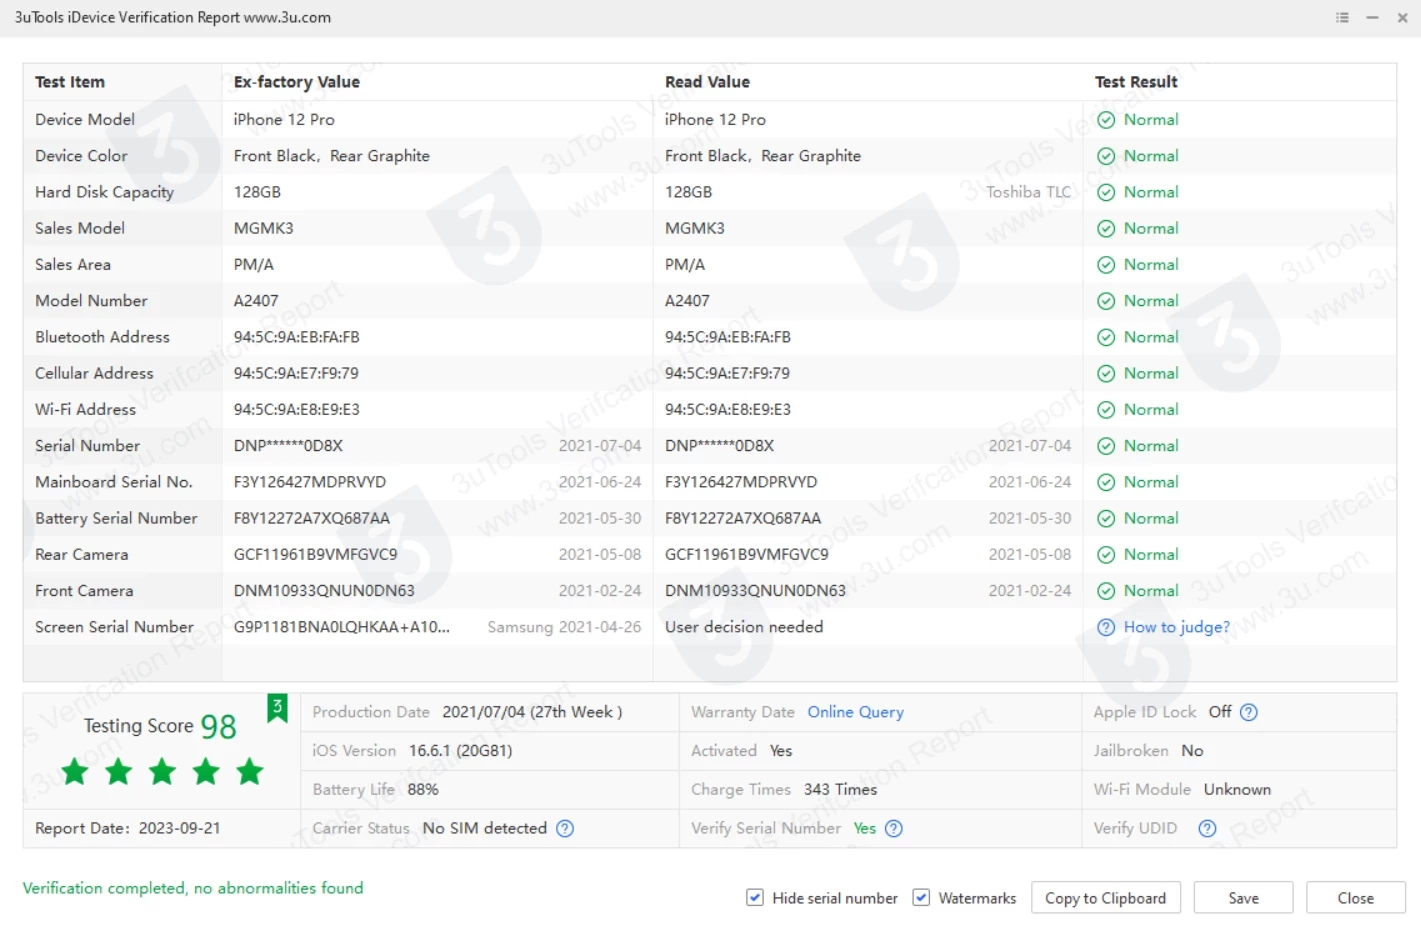Image resolution: width=1421 pixels, height=932 pixels.
Task: Select ex-factory screen serial G9P1181BNA0LQHKAA+A10
Action: click(x=342, y=627)
